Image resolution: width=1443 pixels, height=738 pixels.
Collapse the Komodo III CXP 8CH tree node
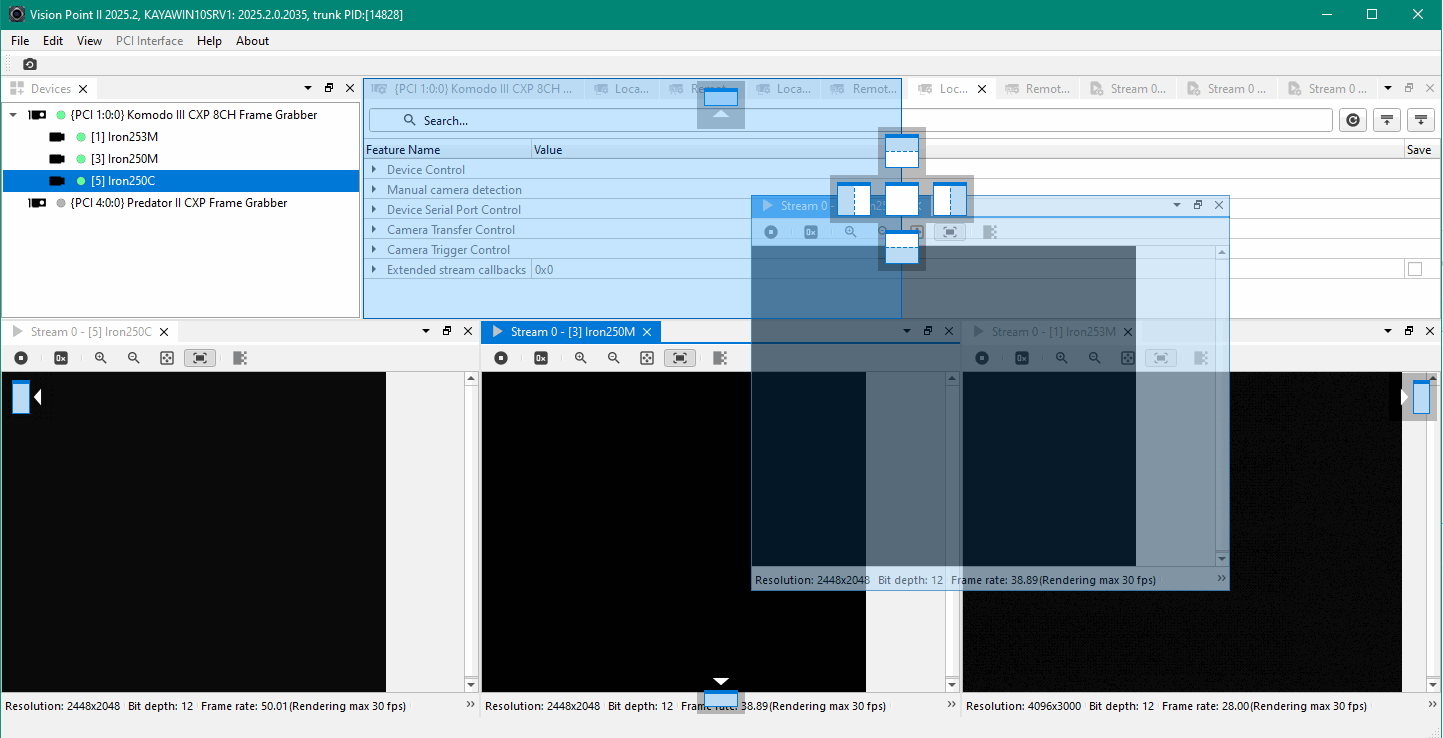(x=13, y=115)
